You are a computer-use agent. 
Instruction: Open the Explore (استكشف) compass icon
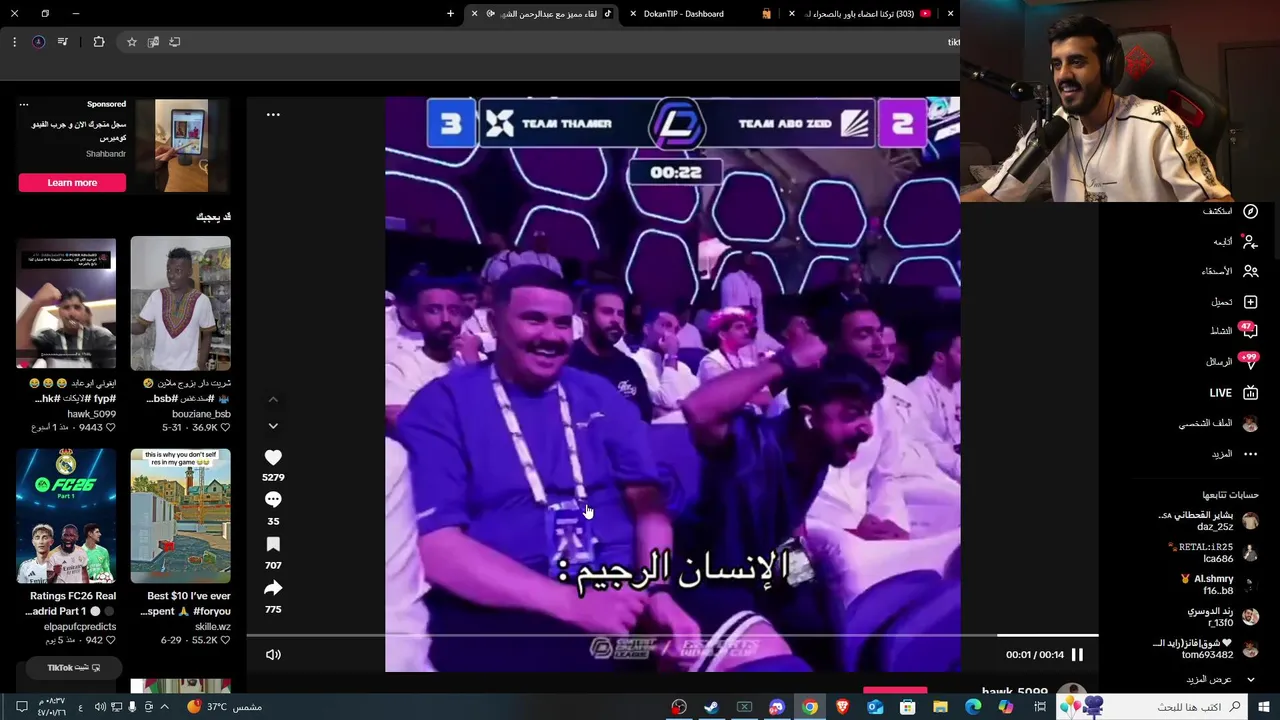1250,211
